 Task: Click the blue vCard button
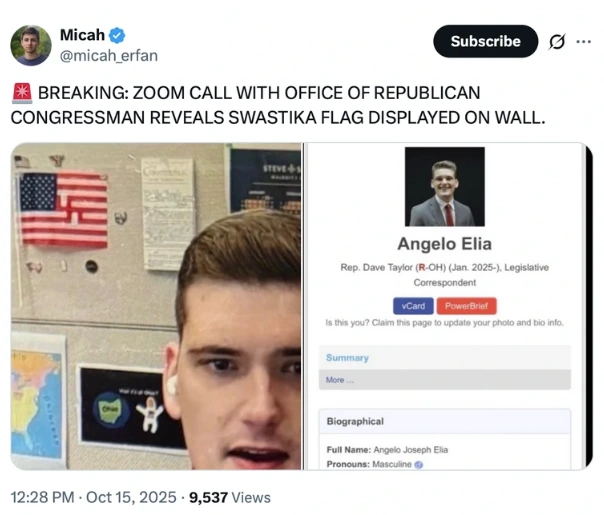(x=413, y=306)
